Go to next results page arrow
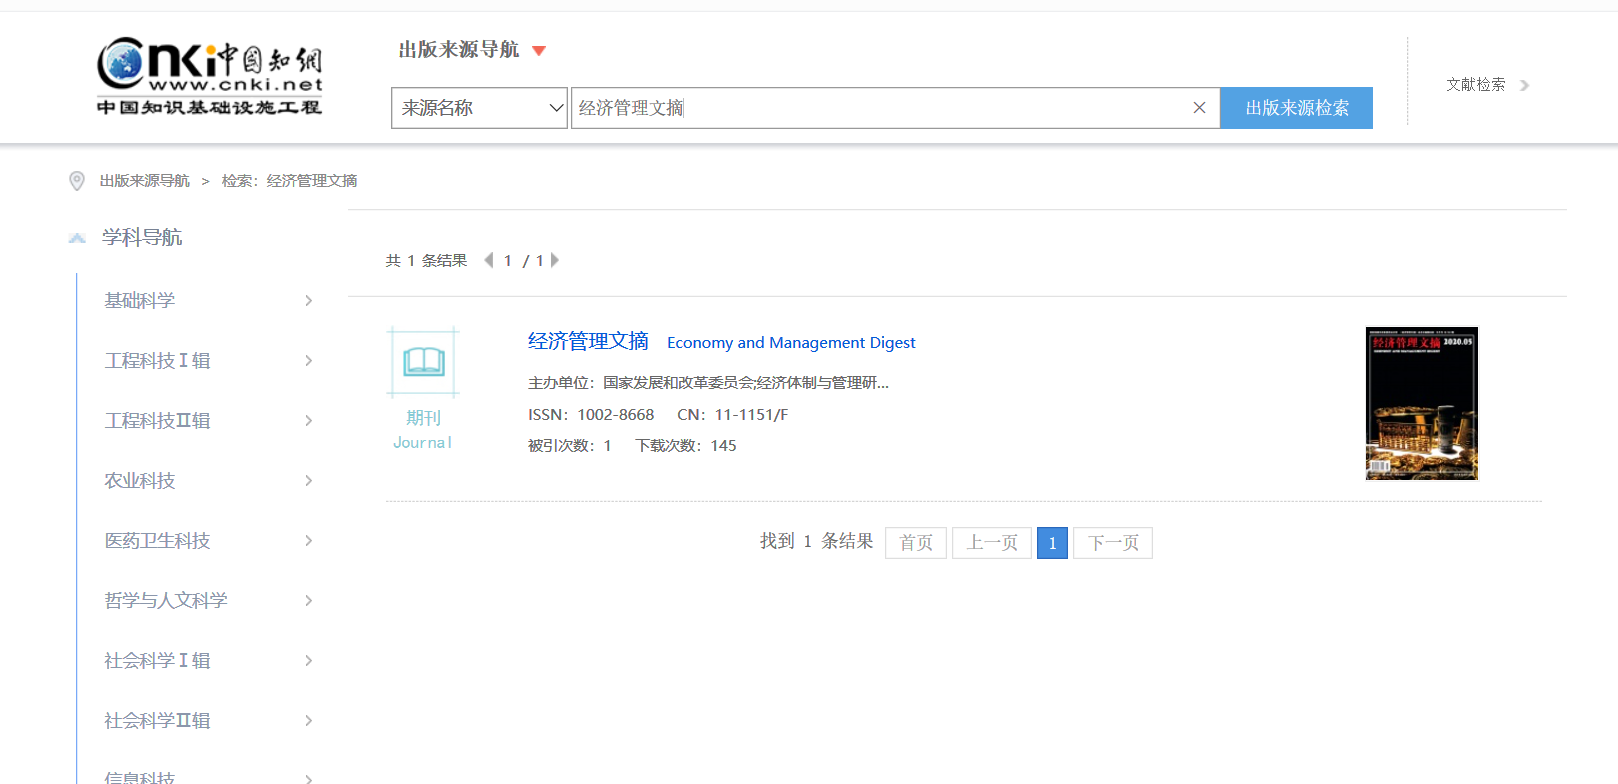 pos(555,260)
